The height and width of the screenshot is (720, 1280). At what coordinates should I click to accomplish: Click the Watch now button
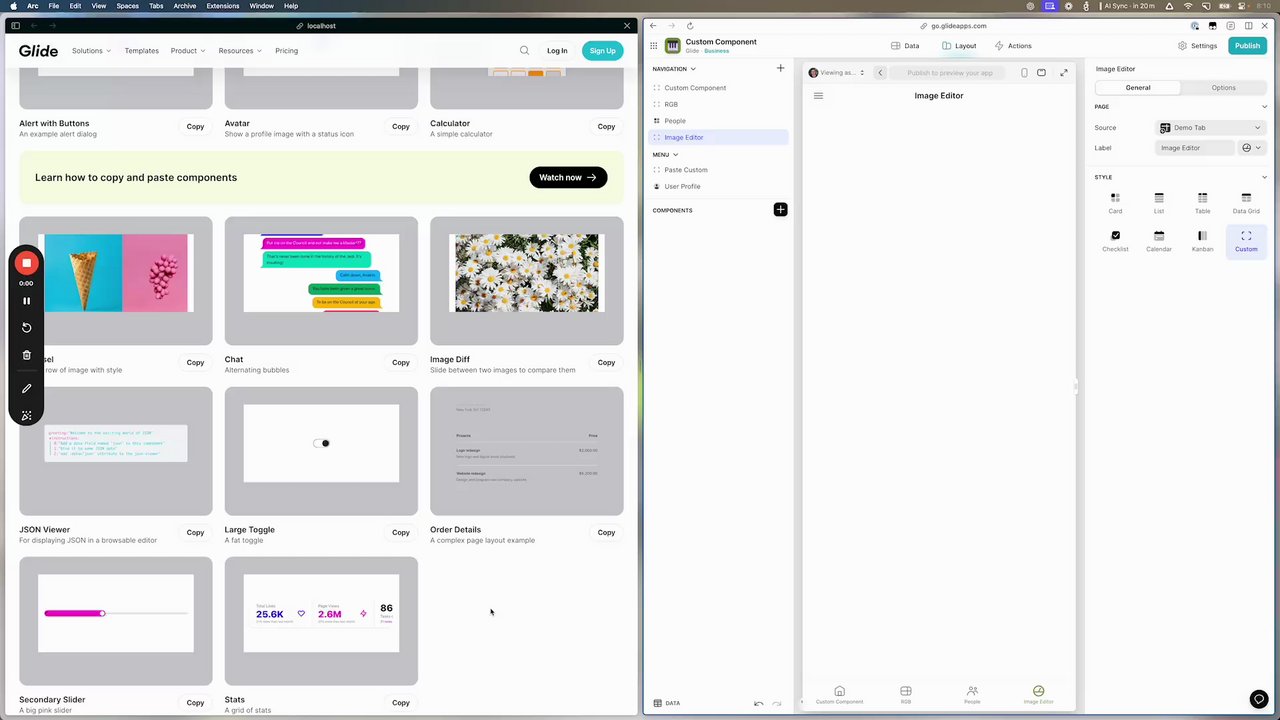pos(568,178)
